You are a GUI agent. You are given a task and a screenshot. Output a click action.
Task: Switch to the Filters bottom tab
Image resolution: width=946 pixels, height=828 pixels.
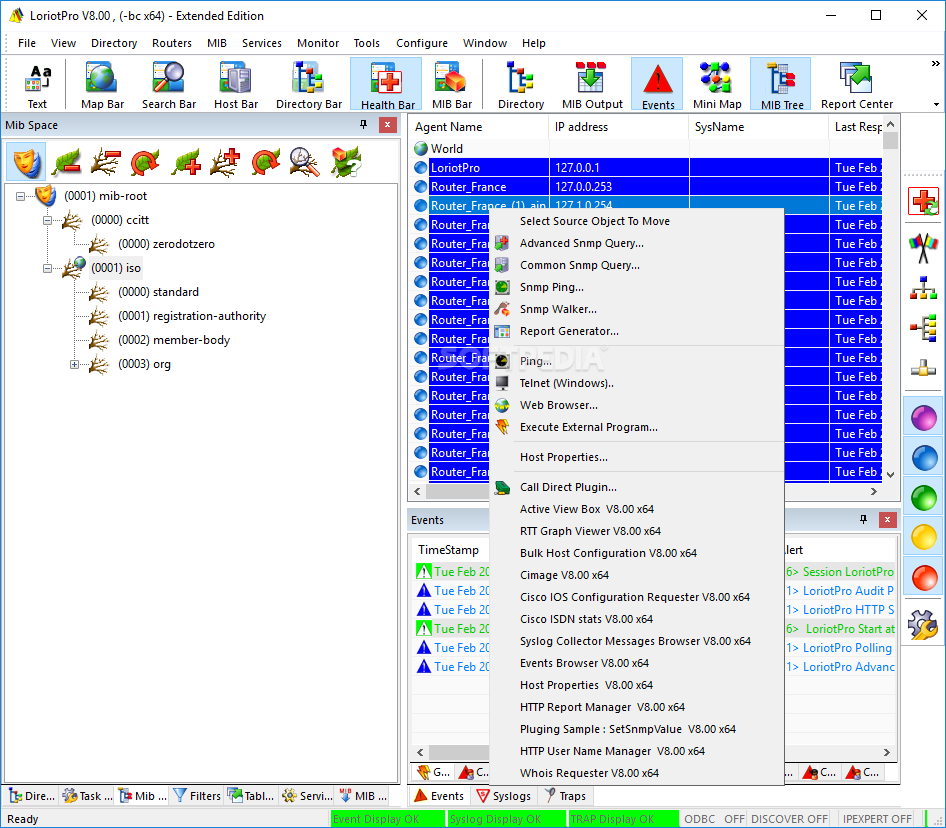[197, 796]
